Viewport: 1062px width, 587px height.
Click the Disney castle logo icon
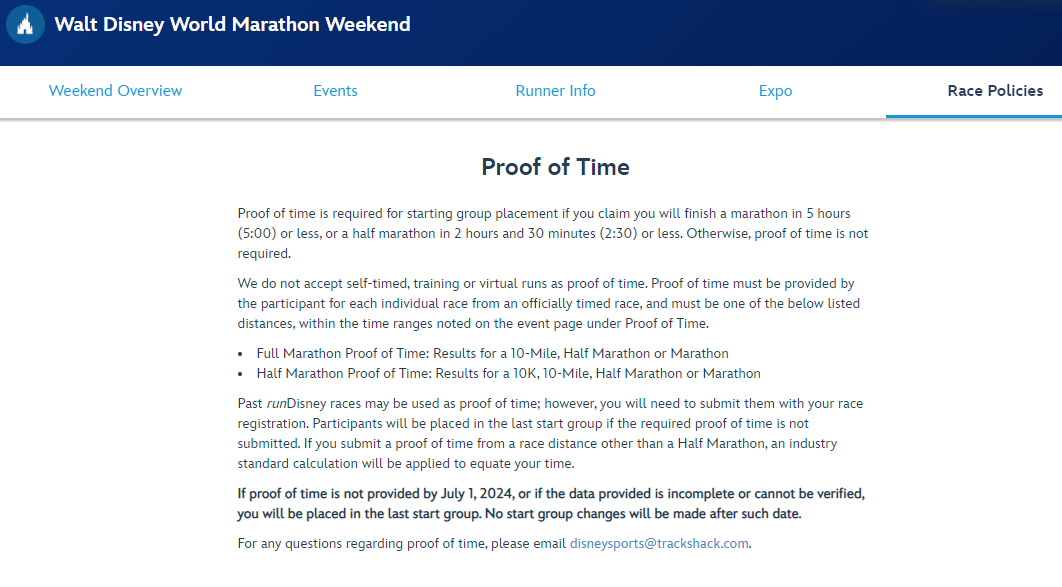(x=25, y=25)
